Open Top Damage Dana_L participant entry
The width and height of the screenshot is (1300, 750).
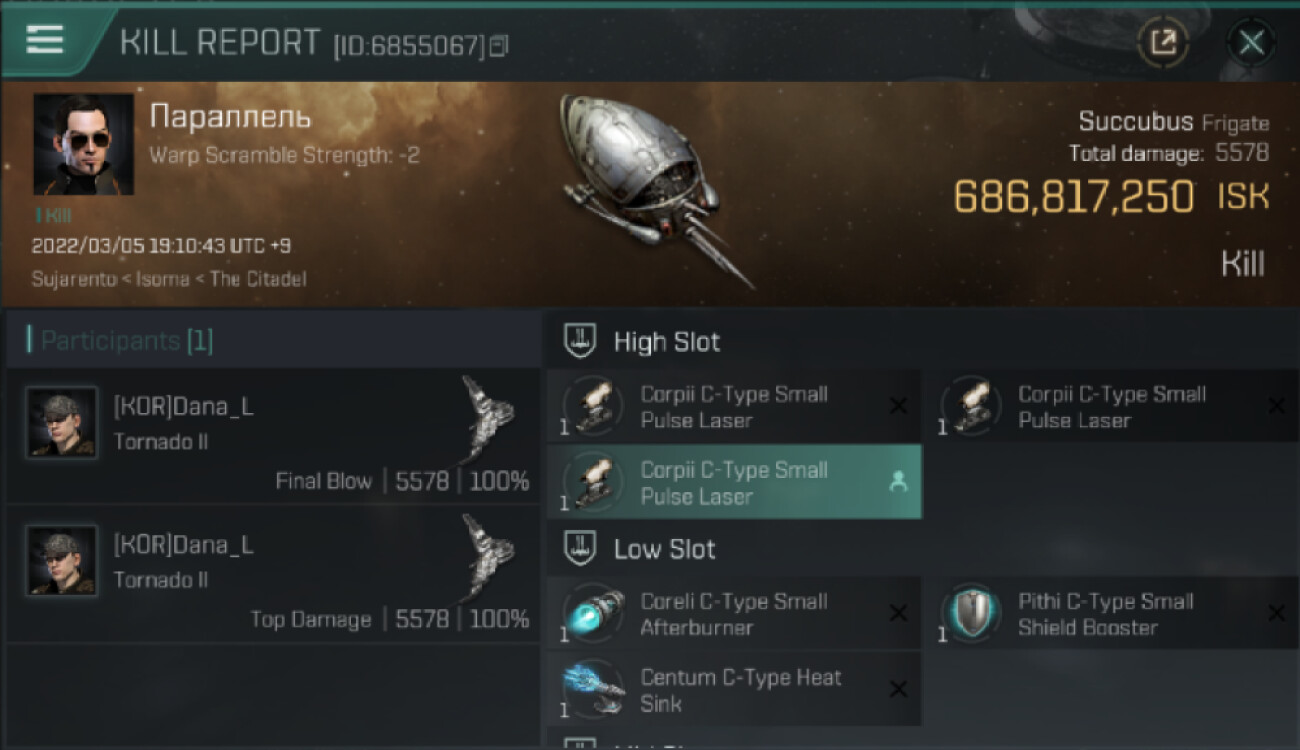click(272, 572)
